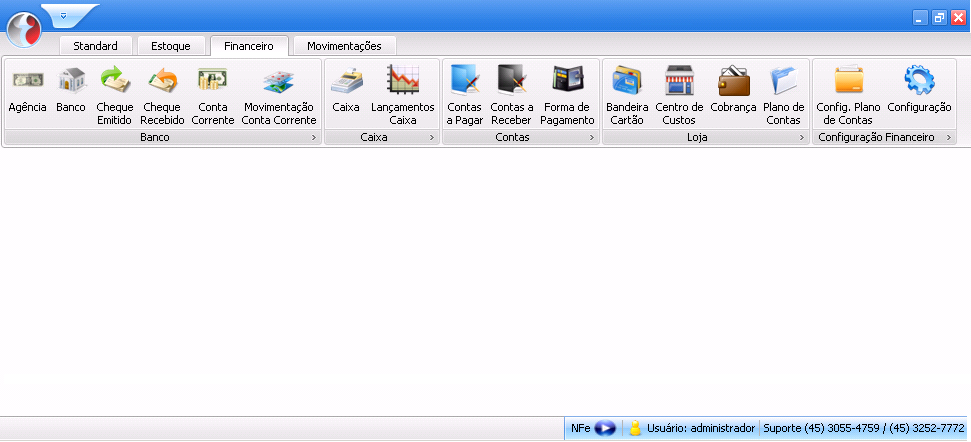Restore down the application window
971x442 pixels.
pos(939,18)
